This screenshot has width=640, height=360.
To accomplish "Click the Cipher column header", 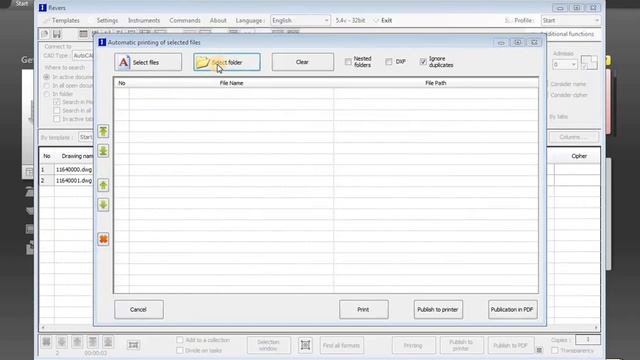I will coord(579,156).
